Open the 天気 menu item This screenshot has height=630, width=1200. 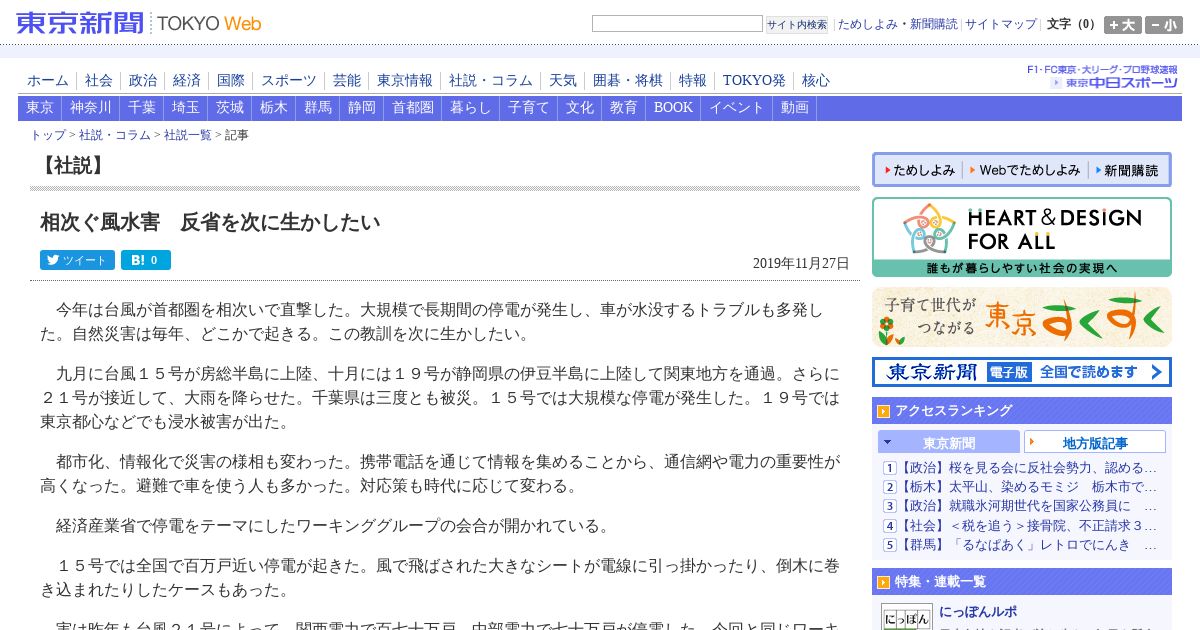tap(563, 80)
